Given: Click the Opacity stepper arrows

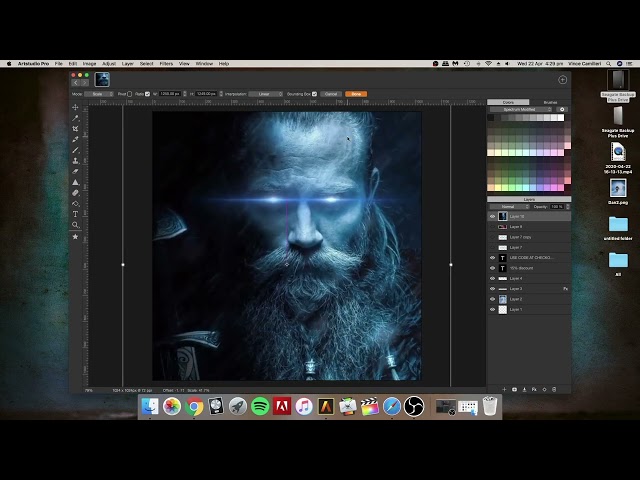Looking at the screenshot, I should [568, 207].
